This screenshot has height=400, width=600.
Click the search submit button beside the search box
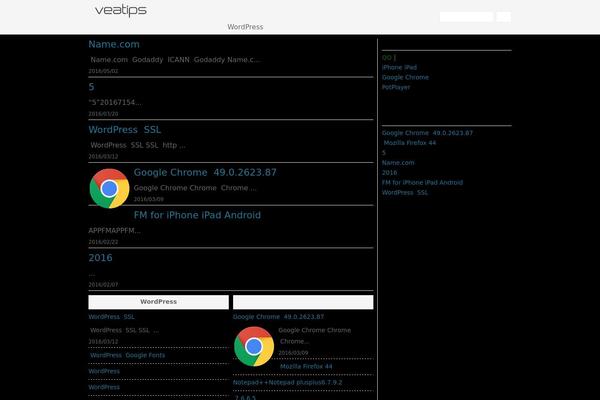click(x=503, y=17)
